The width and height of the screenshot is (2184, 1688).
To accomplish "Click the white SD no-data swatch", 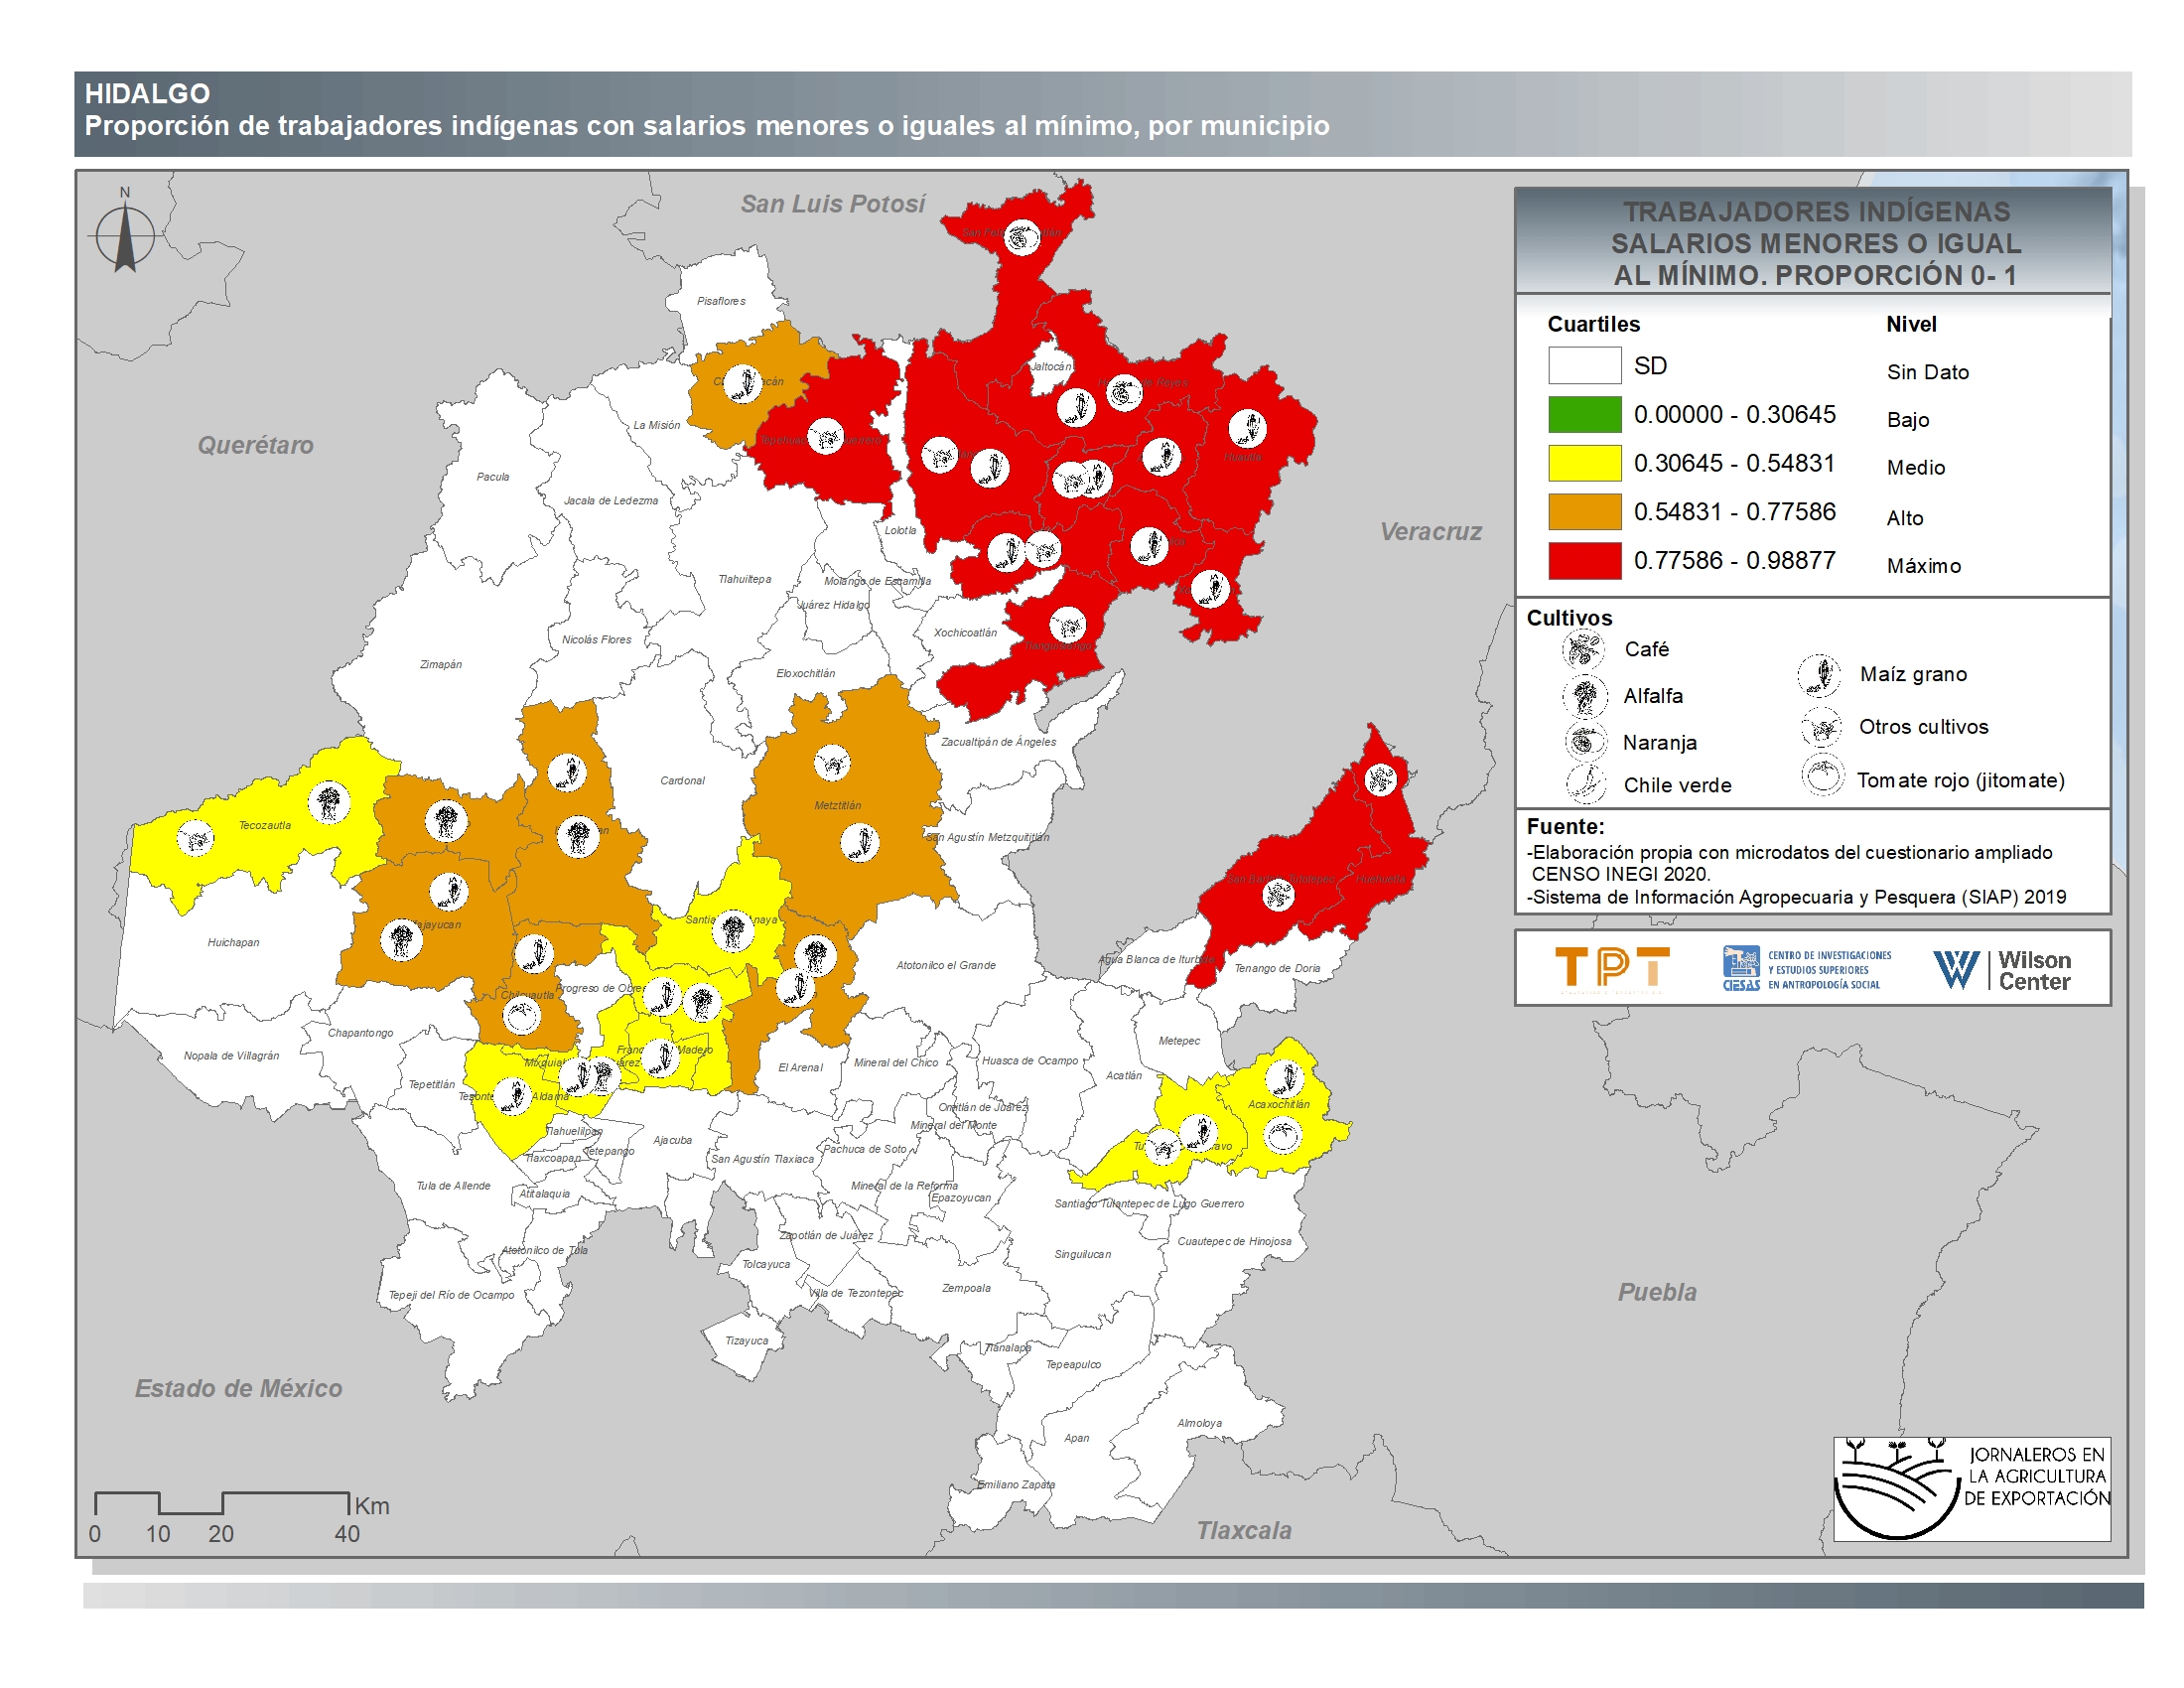I will (1584, 366).
